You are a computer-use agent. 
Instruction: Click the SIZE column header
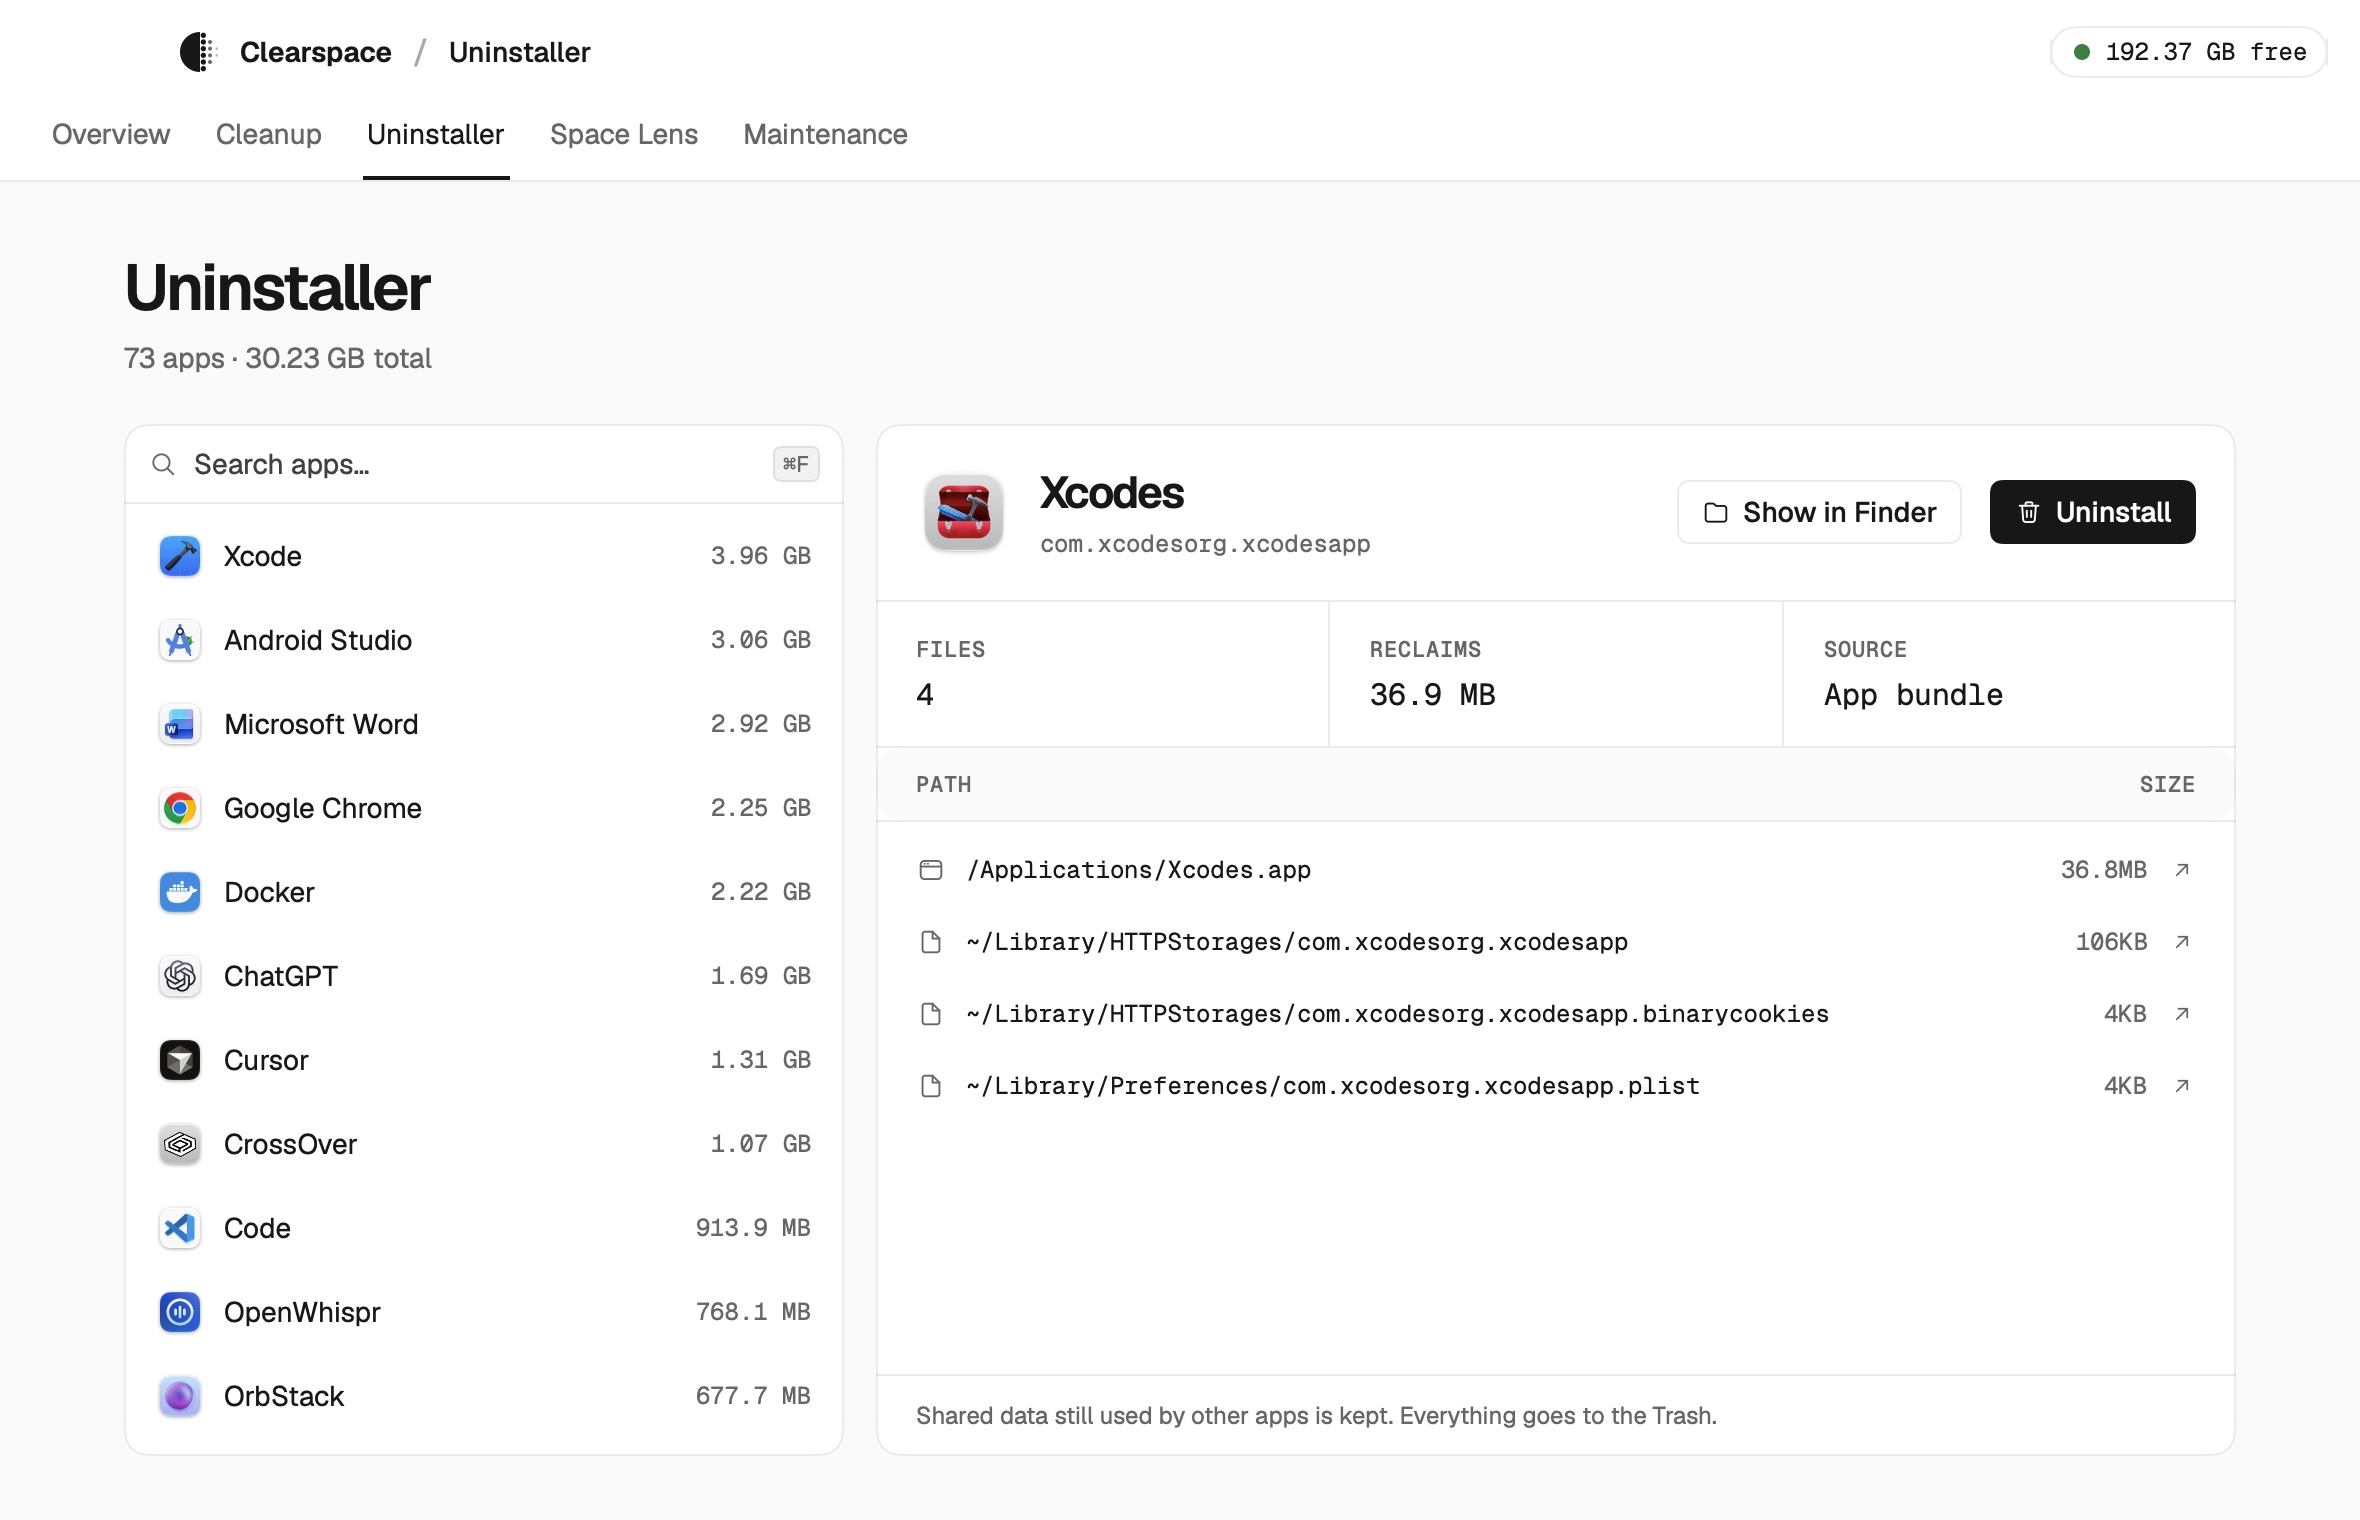pyautogui.click(x=2167, y=785)
